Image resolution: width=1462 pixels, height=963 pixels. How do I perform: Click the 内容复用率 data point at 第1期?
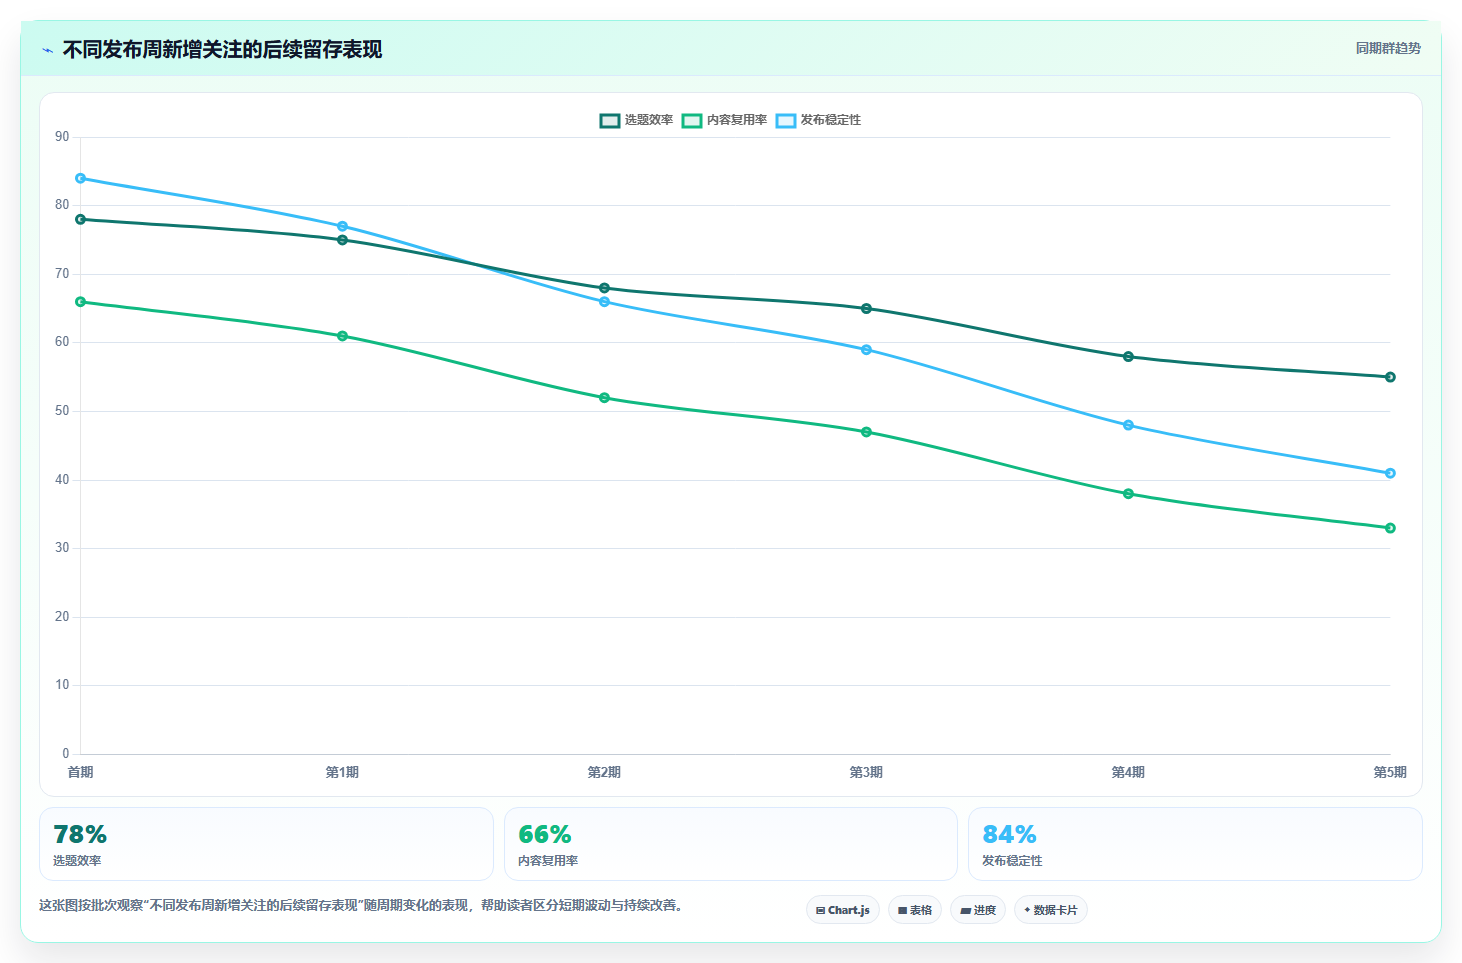[343, 336]
